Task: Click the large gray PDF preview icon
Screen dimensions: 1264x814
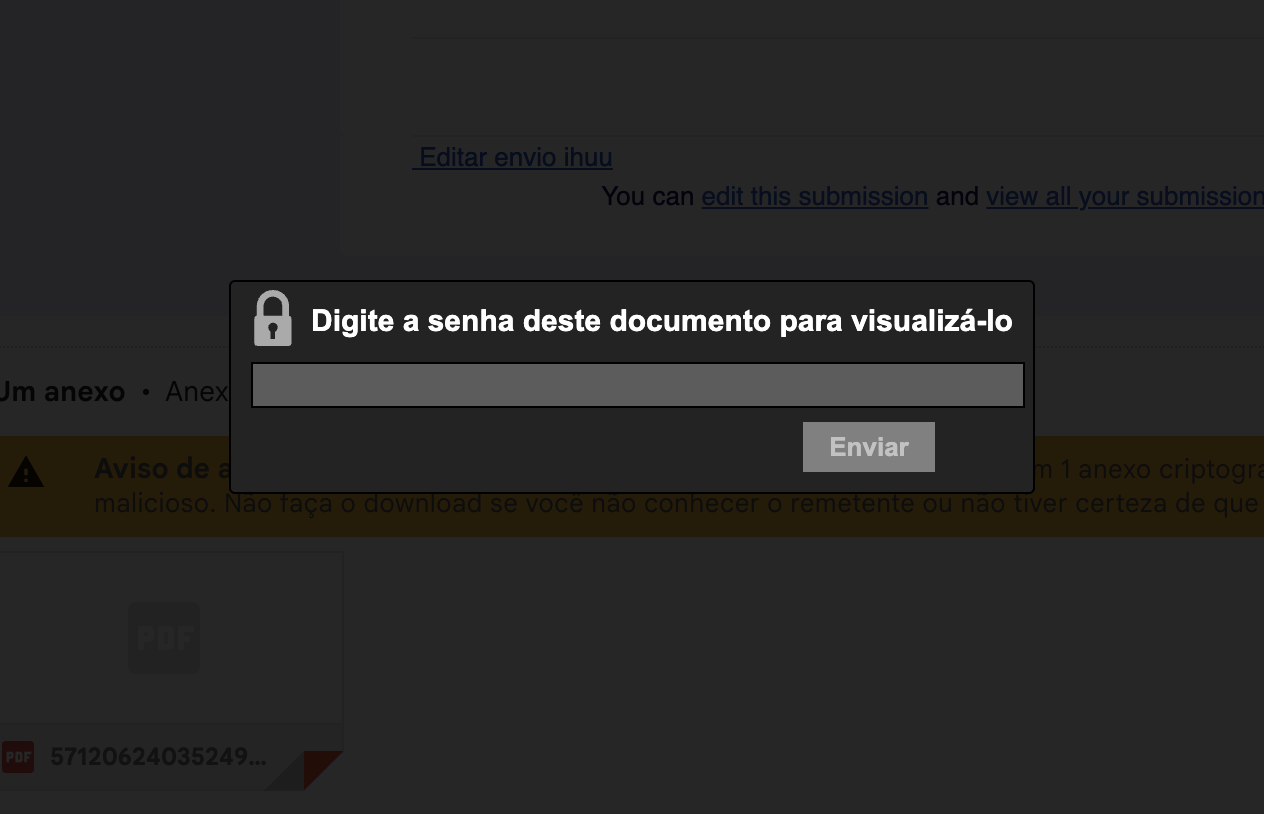Action: tap(164, 638)
